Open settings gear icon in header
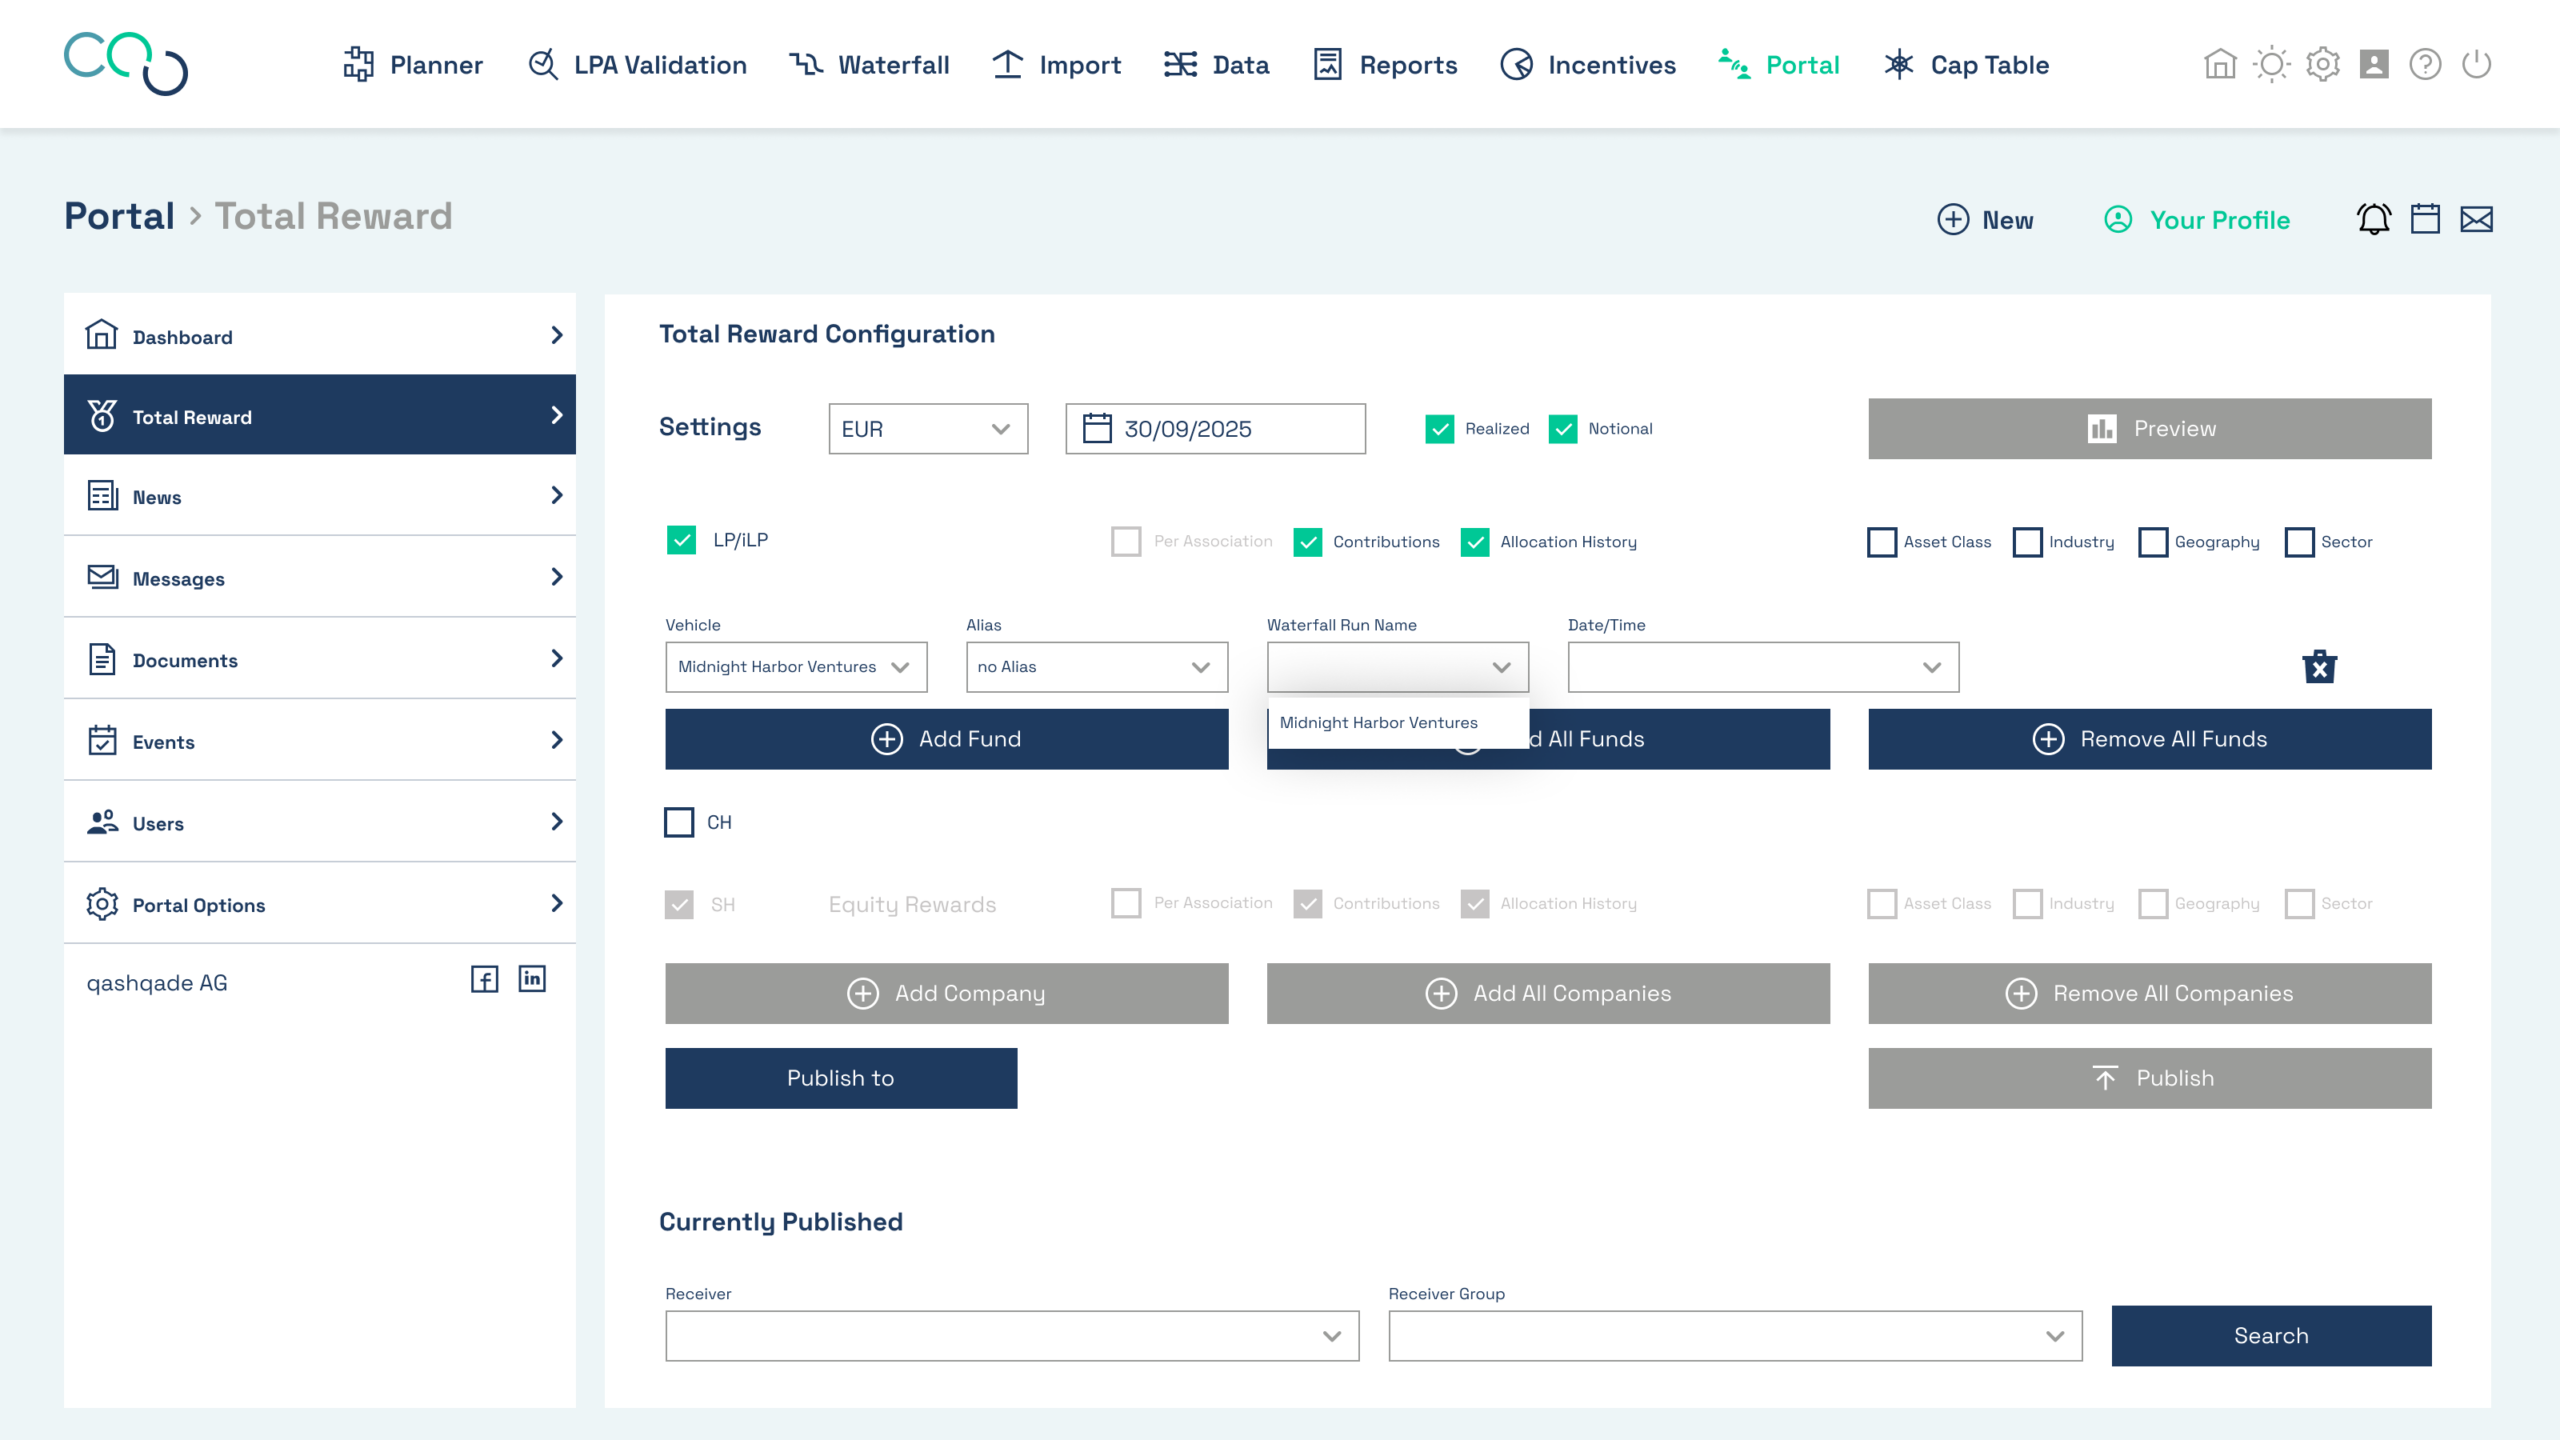The width and height of the screenshot is (2560, 1440). click(x=2323, y=65)
